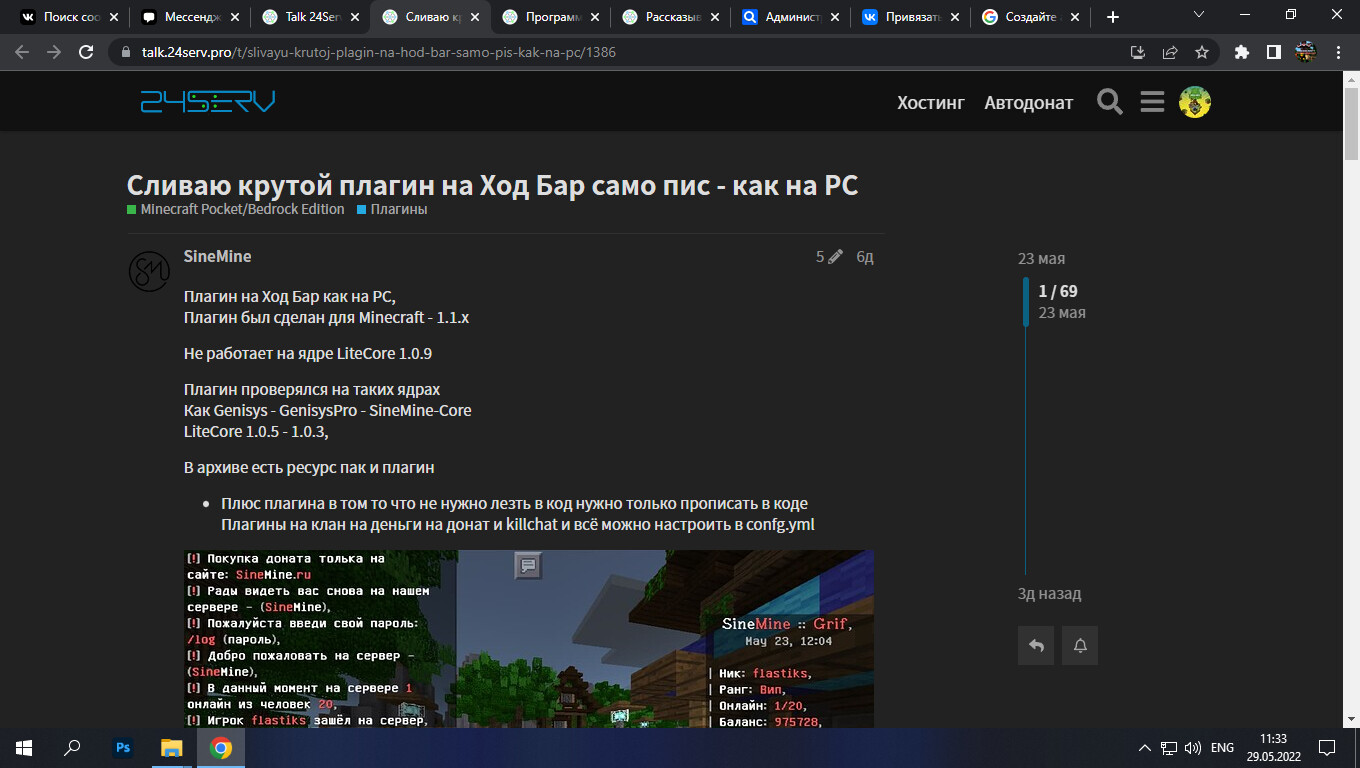Close the 'Сливаю' active tab

(x=475, y=17)
